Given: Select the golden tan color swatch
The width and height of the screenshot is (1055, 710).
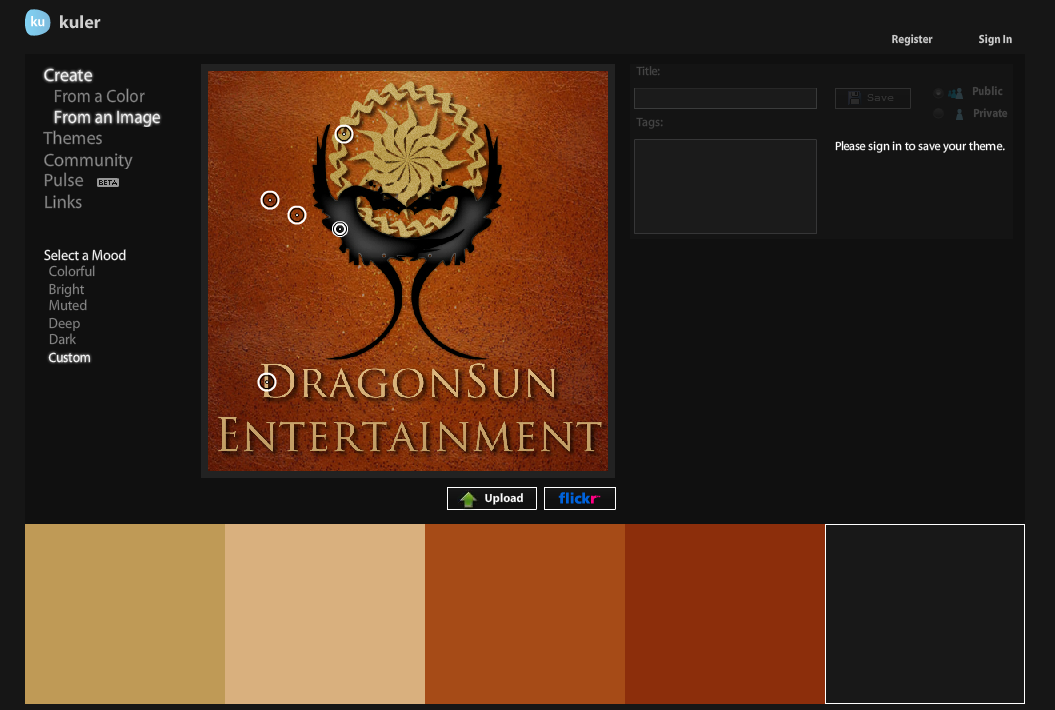Looking at the screenshot, I should pos(125,614).
